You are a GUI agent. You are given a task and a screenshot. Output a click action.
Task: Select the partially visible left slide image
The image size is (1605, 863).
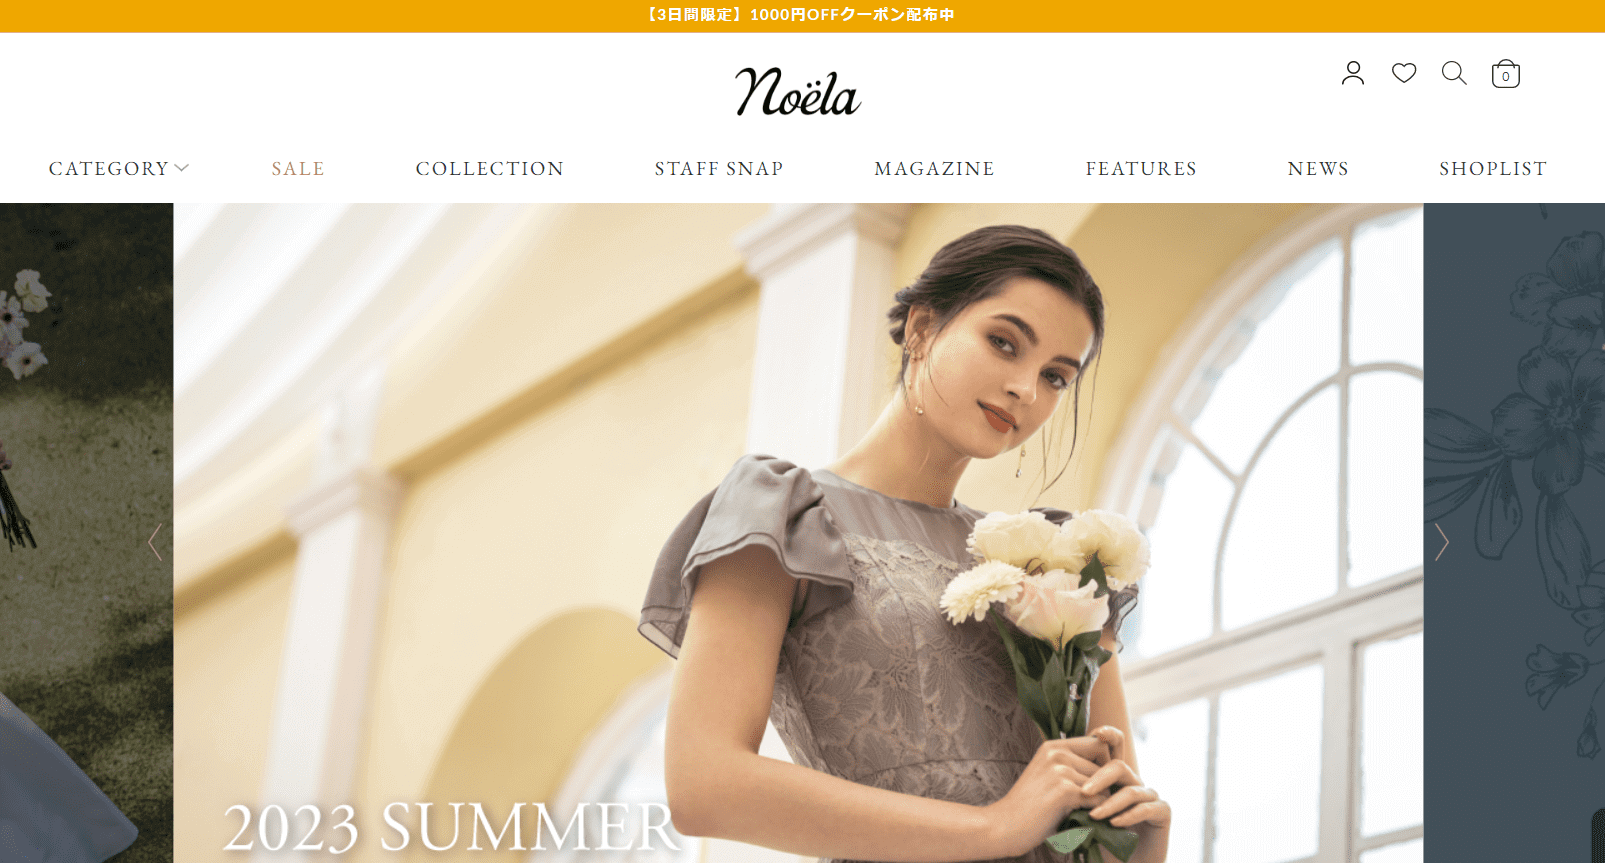(86, 533)
